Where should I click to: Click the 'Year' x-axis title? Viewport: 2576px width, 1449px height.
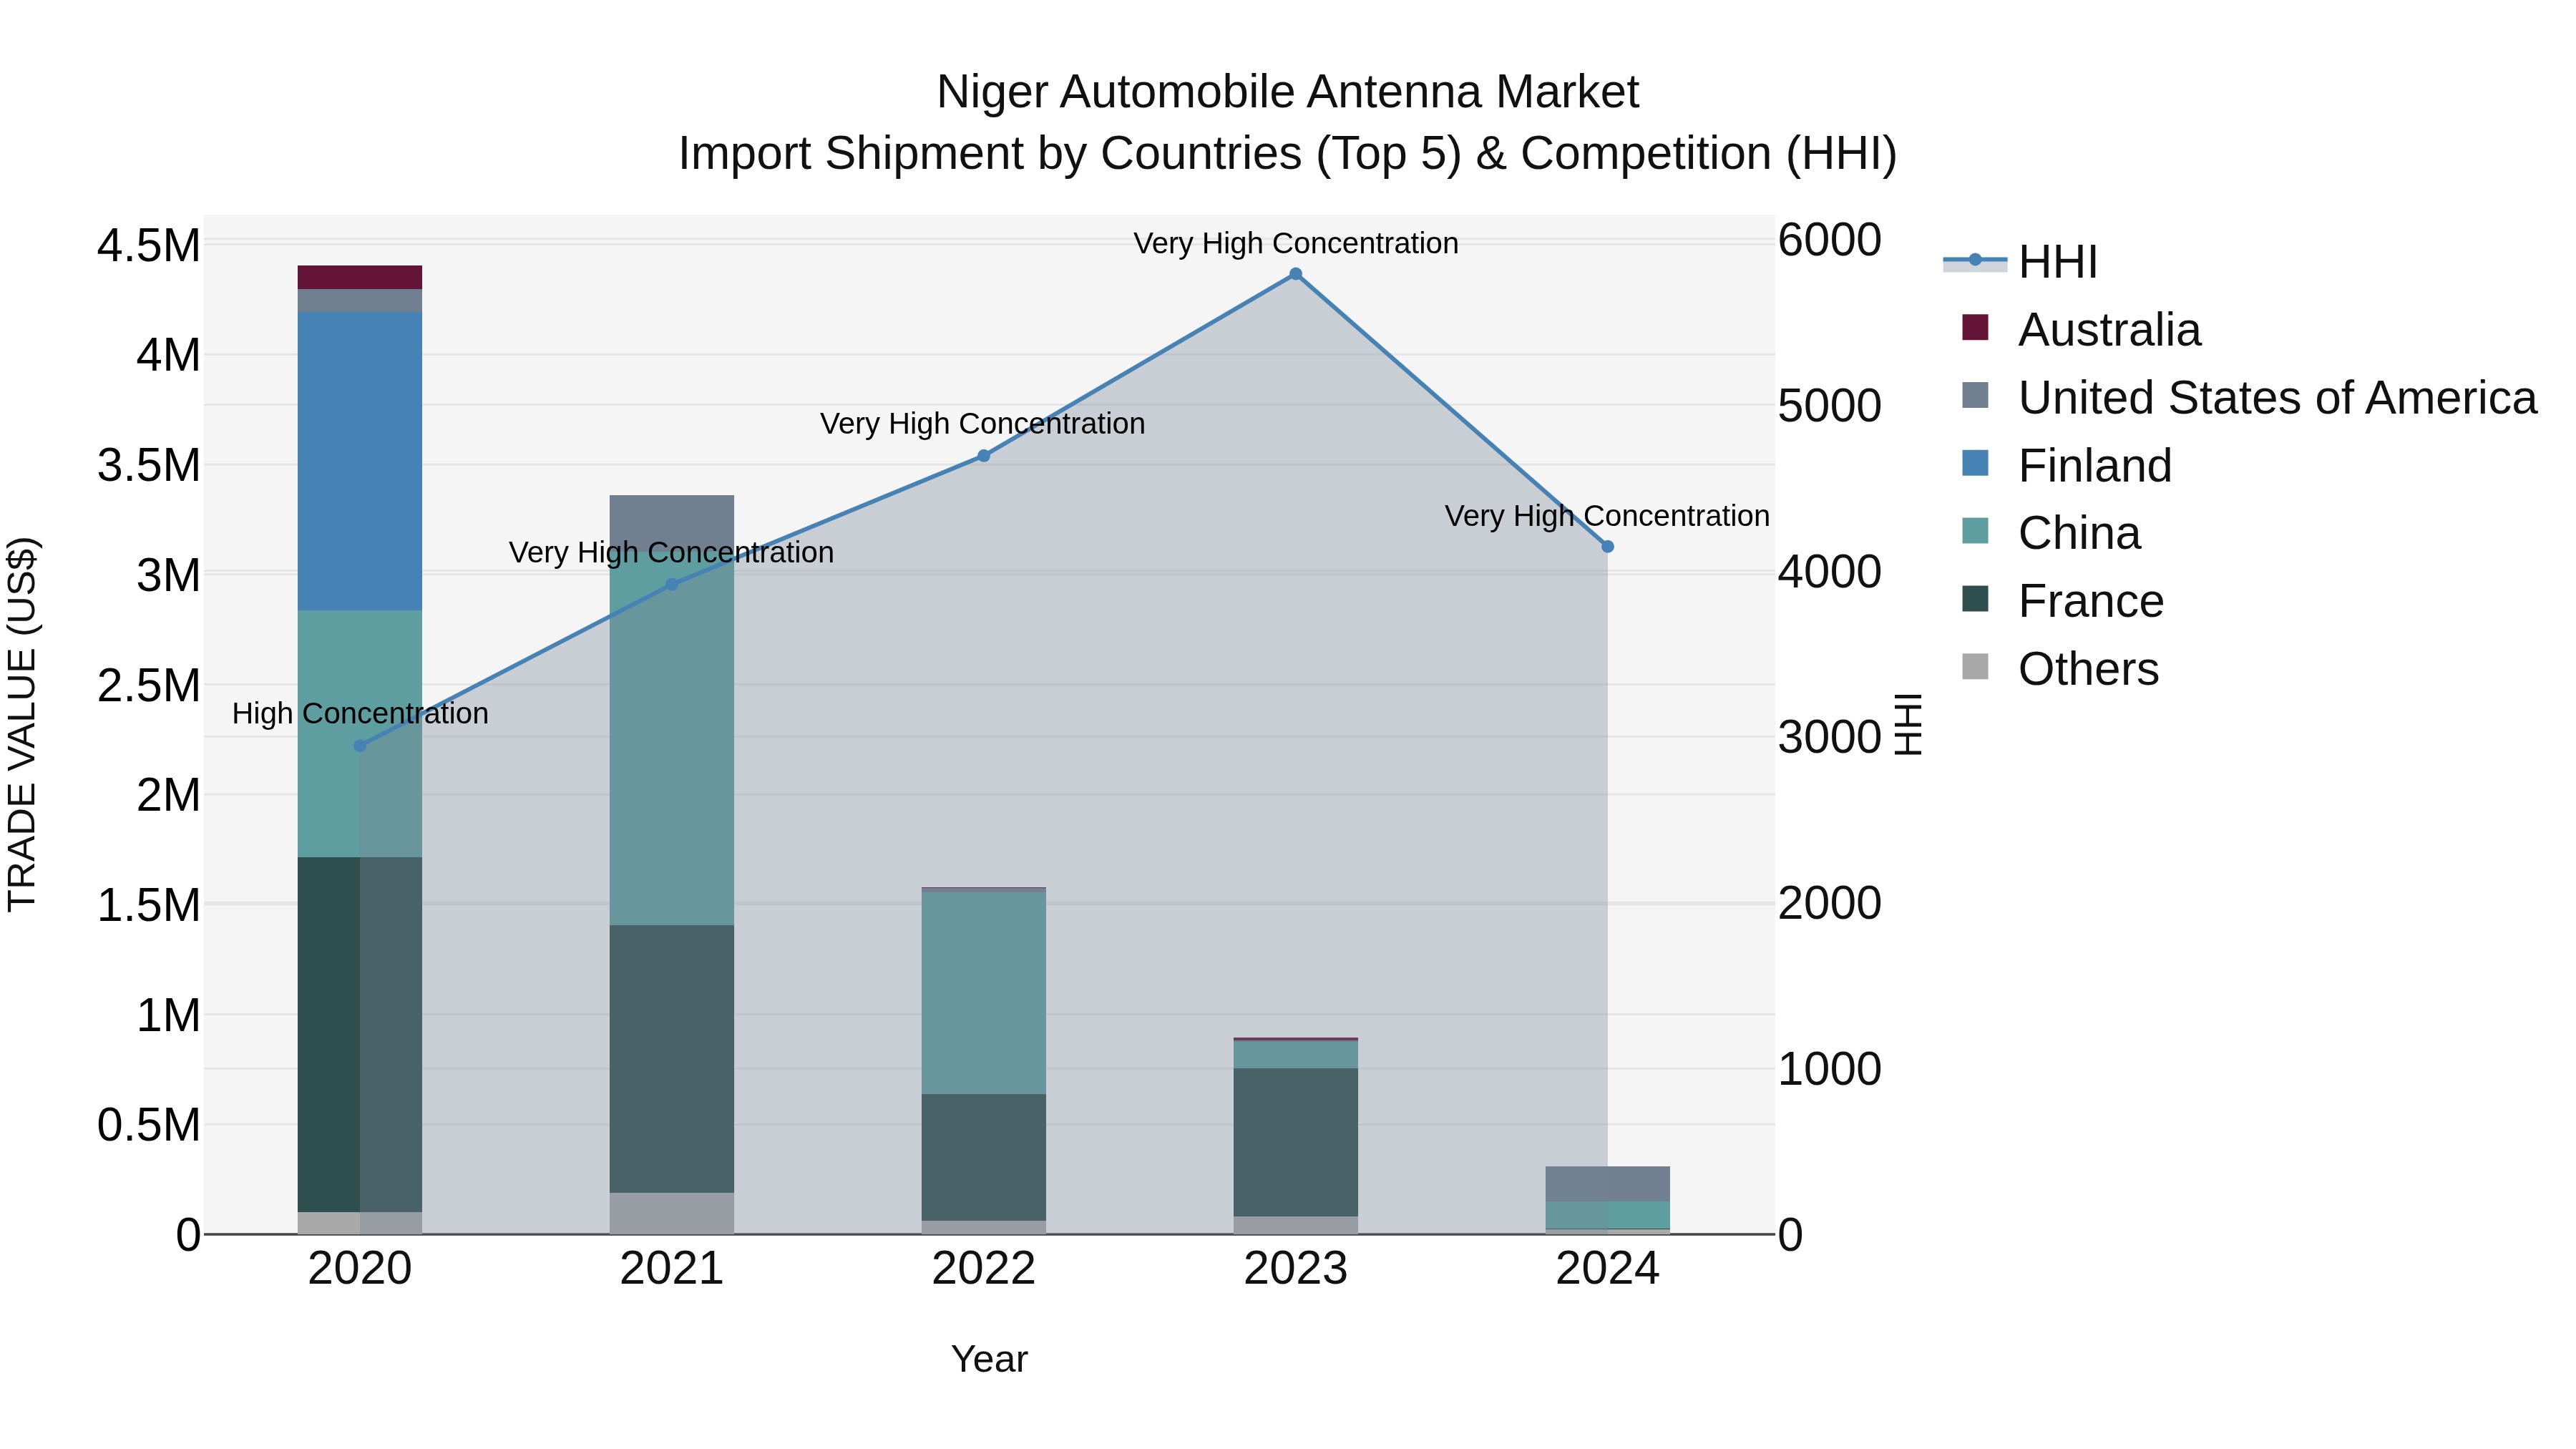tap(989, 1360)
